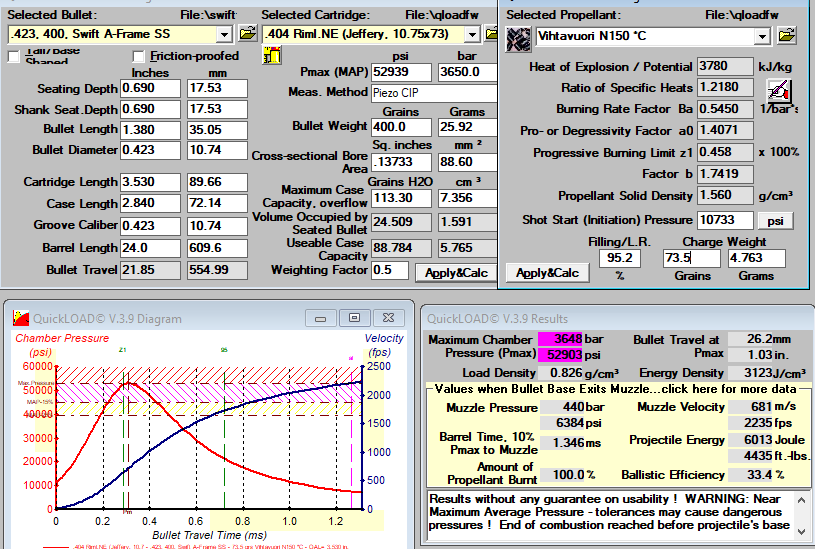Click Maximum Case Capacity cm³ field
This screenshot has height=549, width=815.
click(467, 198)
